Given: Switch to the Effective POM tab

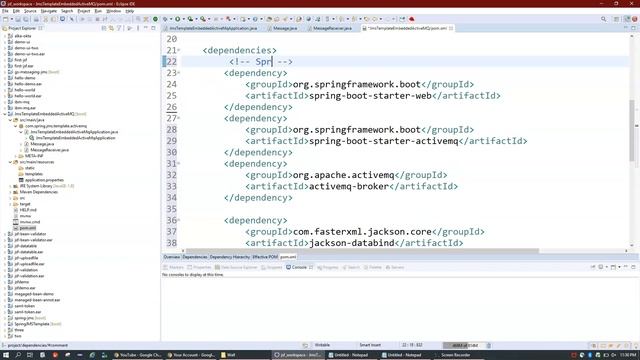Looking at the screenshot, I should point(265,257).
